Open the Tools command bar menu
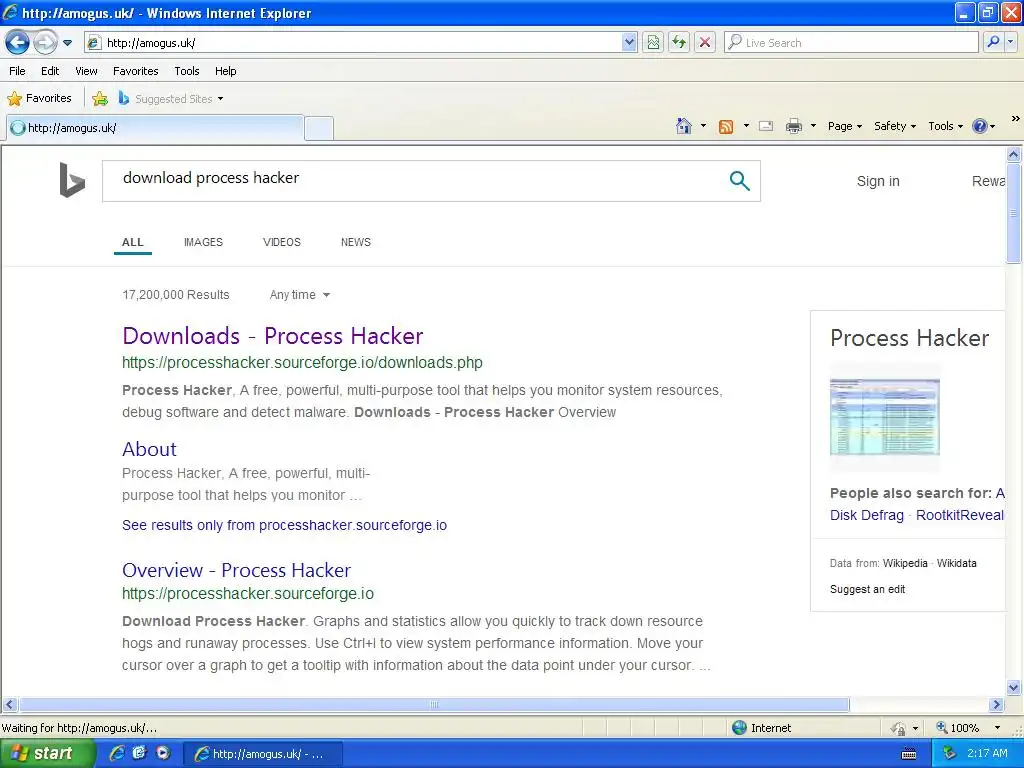The image size is (1024, 768). 945,126
